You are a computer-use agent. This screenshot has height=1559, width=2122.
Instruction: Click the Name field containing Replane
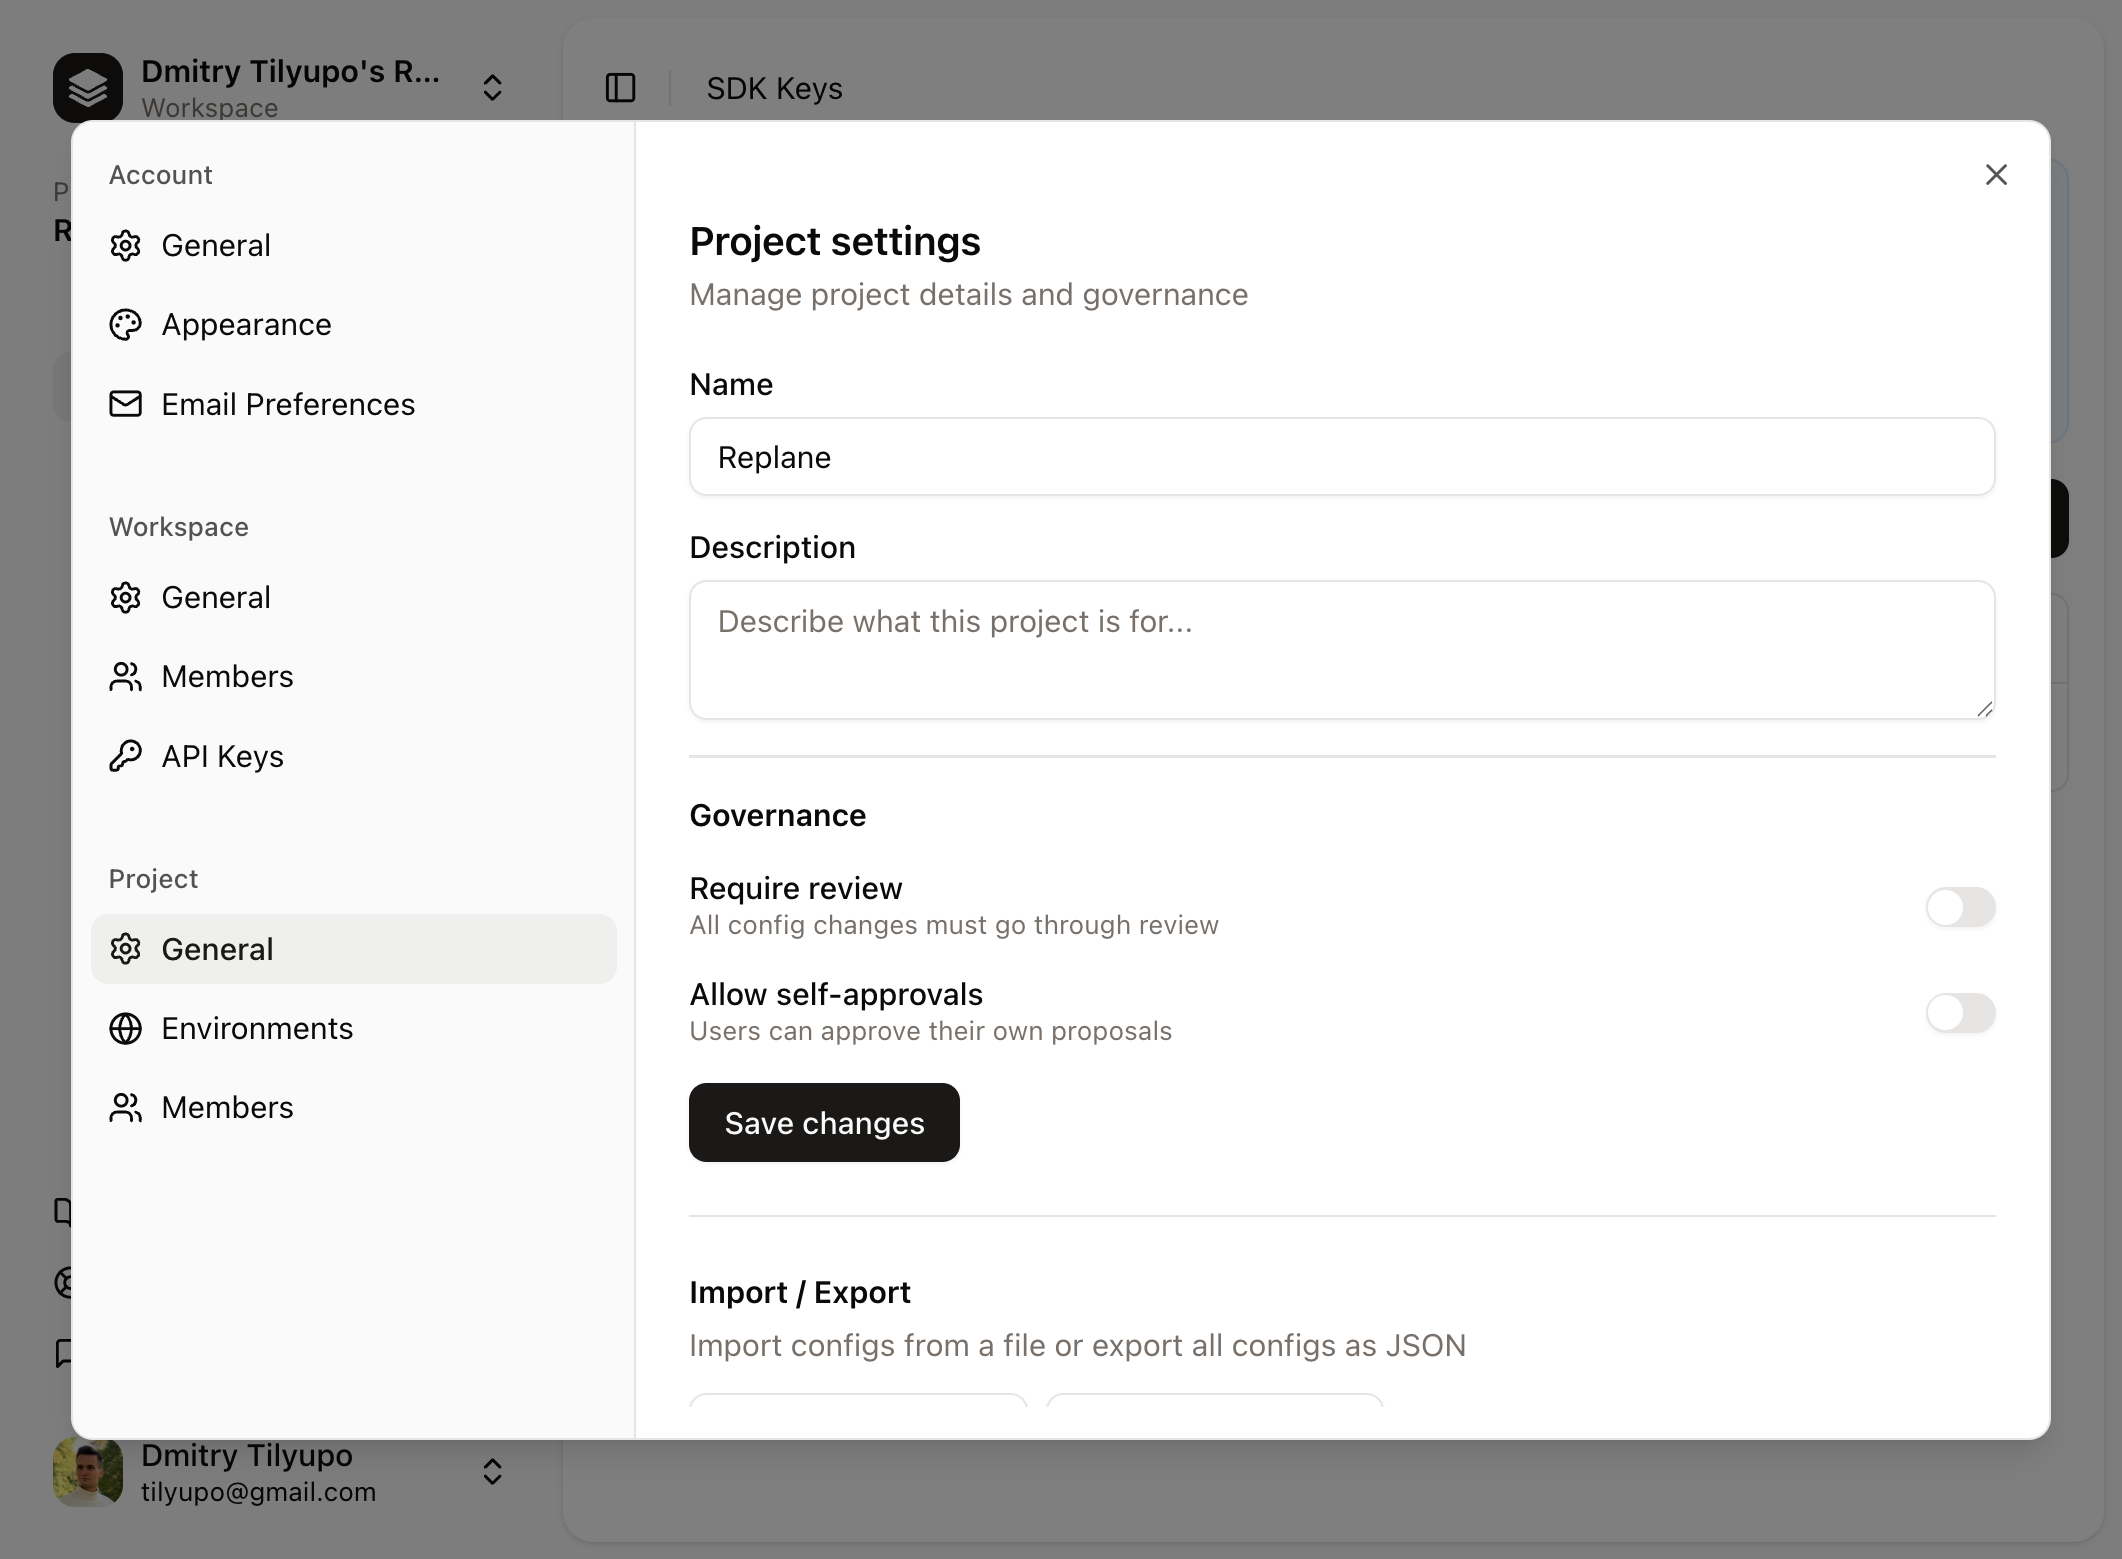(1340, 457)
